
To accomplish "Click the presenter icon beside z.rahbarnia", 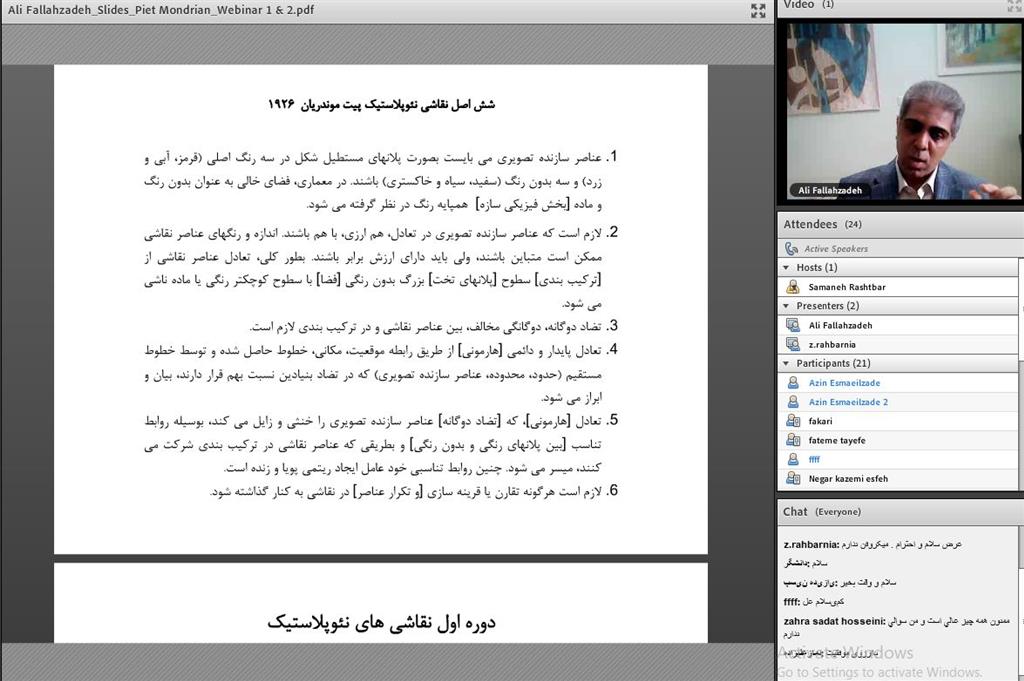I will 793,344.
